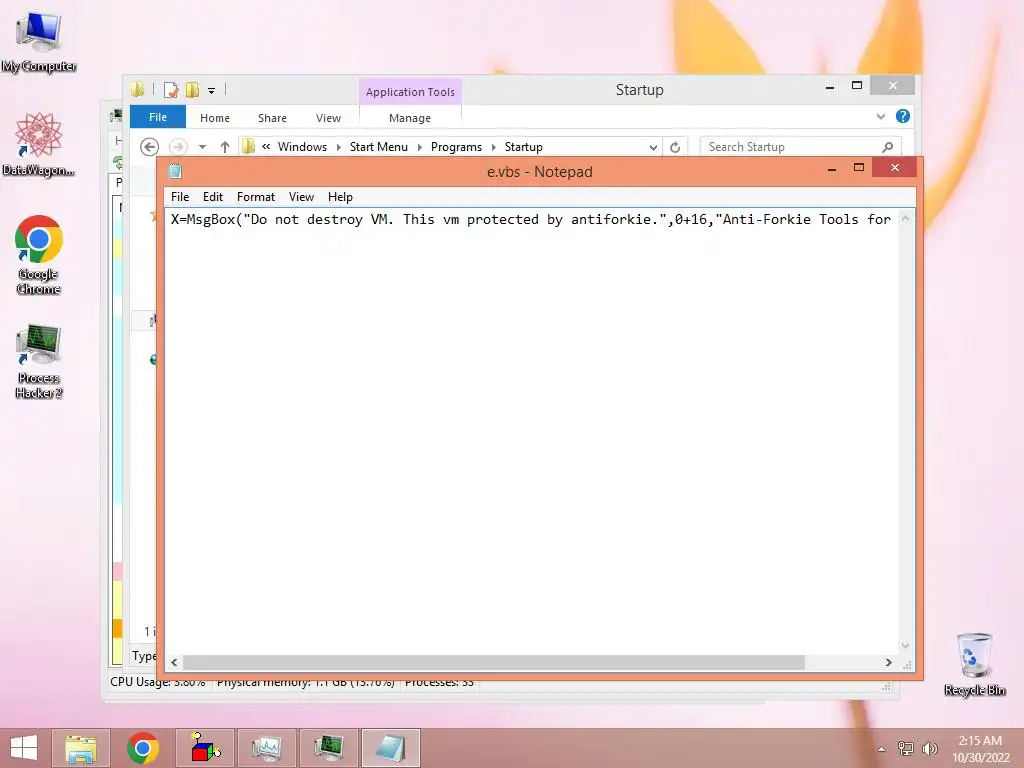1024x768 pixels.
Task: Click the Windows Start button
Action: tap(24, 748)
